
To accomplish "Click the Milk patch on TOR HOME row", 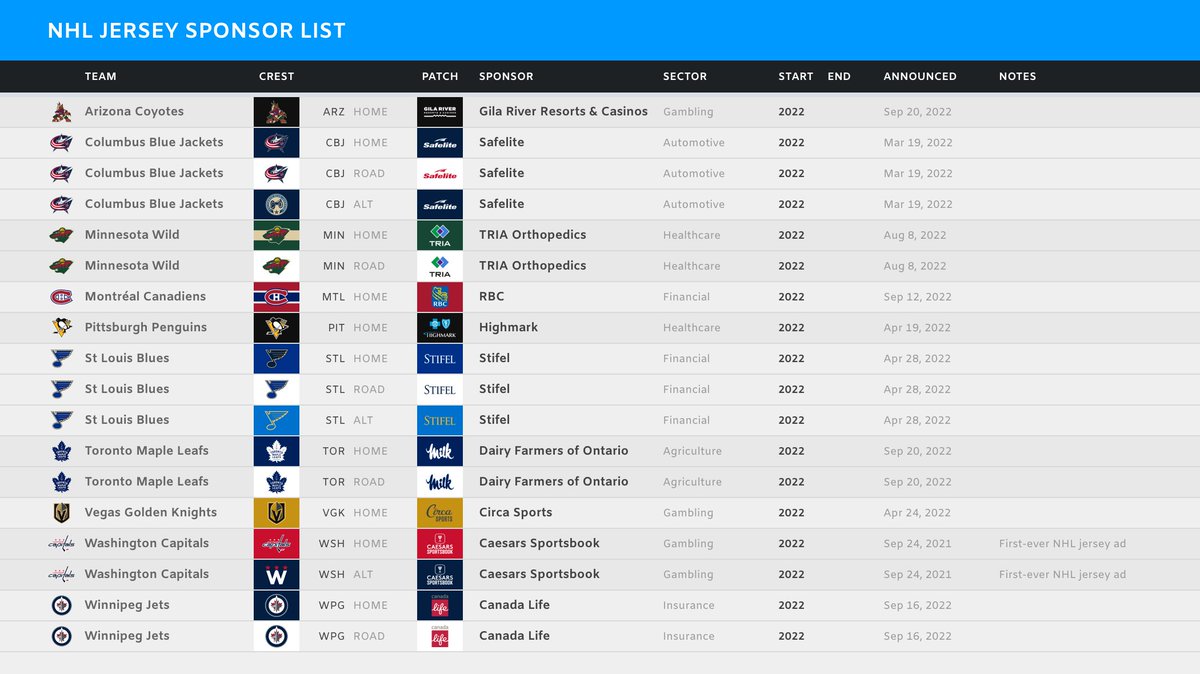I will pyautogui.click(x=440, y=451).
